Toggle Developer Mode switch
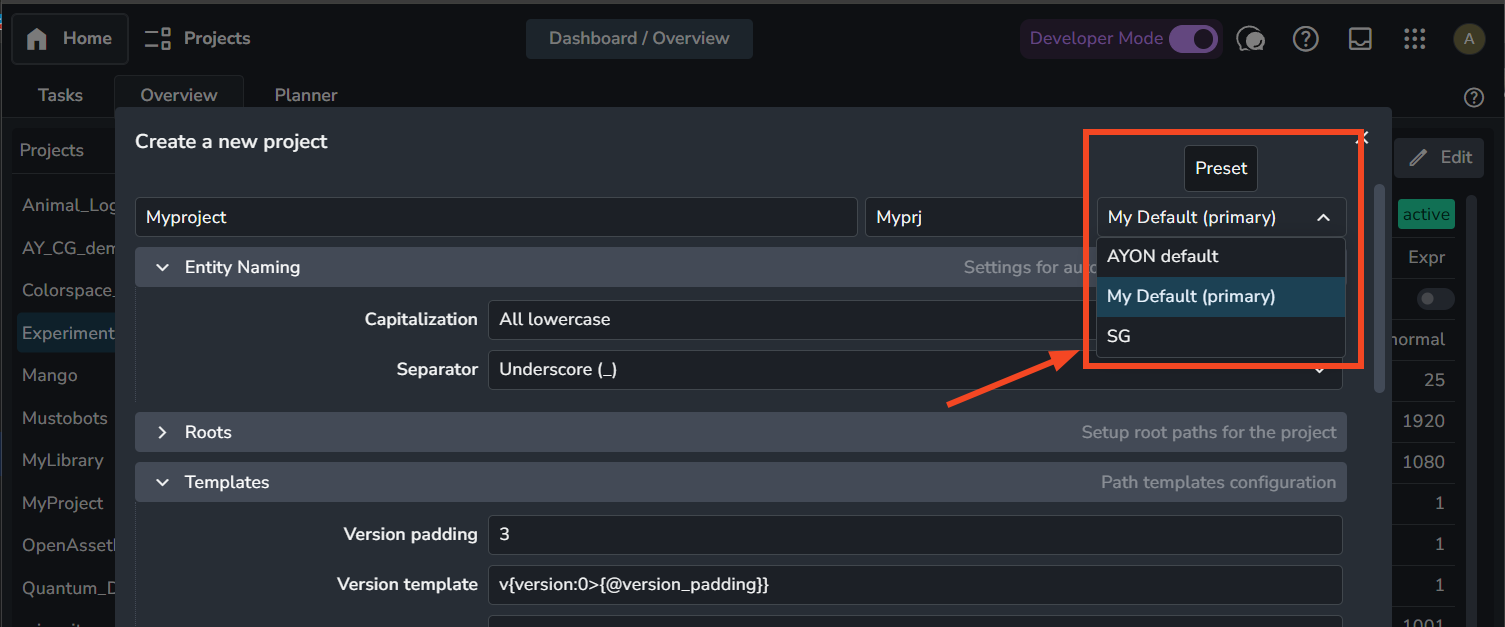Screen dimensions: 1505x627 point(1192,39)
